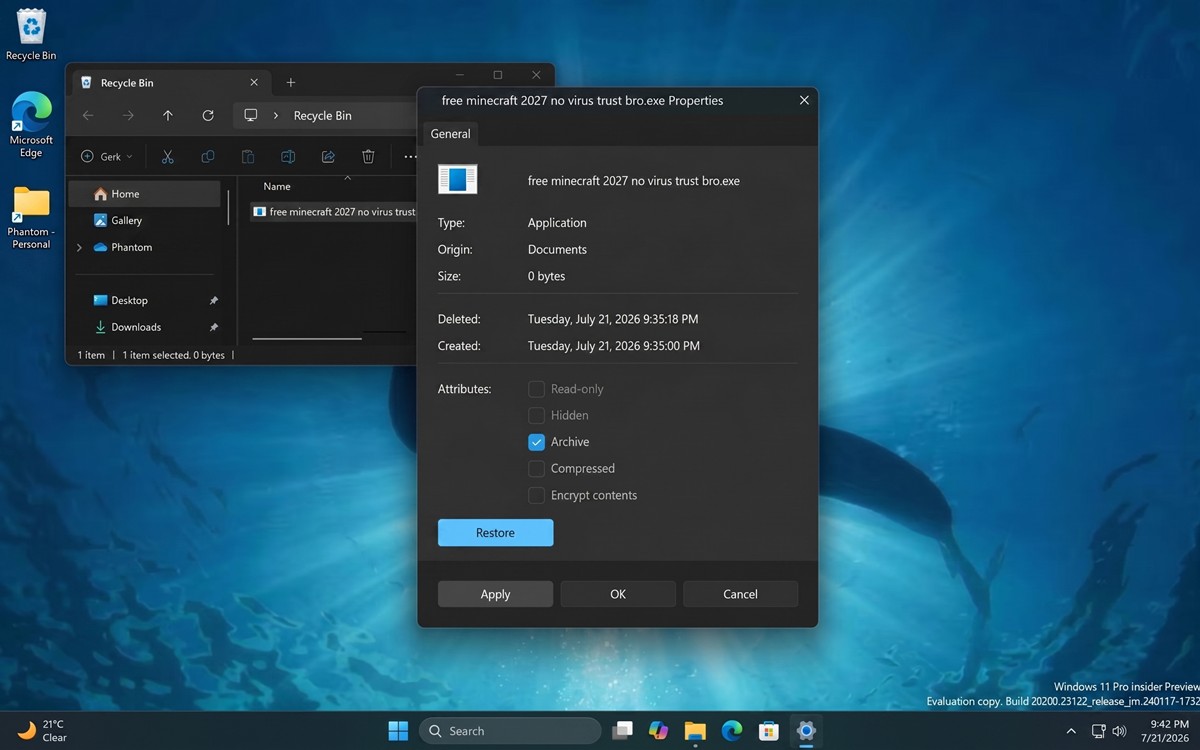The height and width of the screenshot is (750, 1200).
Task: Open Microsoft Store from taskbar
Action: 768,731
